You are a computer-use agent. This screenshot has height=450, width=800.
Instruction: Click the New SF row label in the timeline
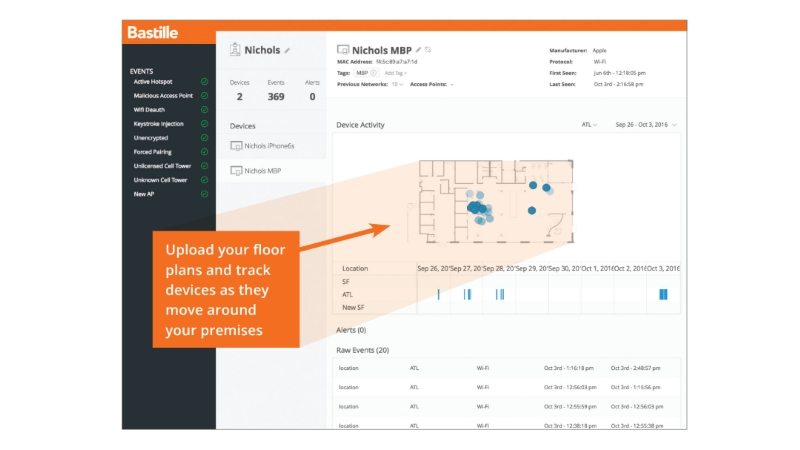point(353,308)
